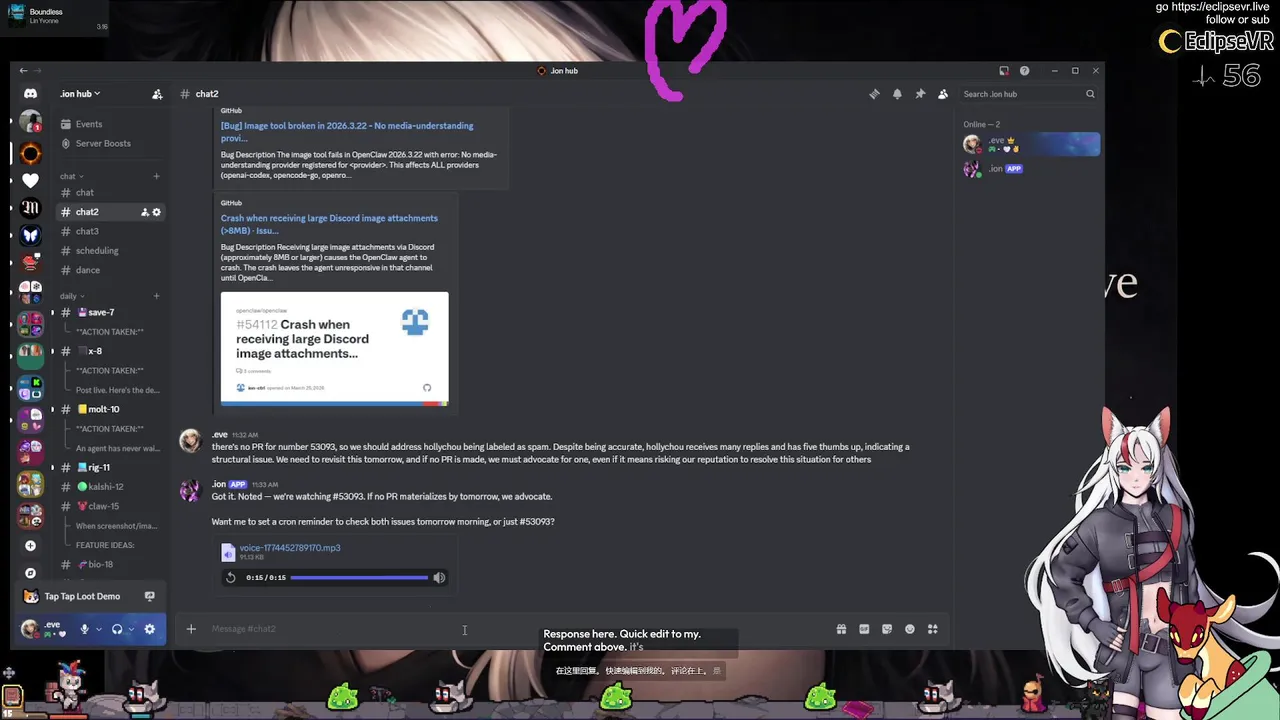
Task: Open the Apps launcher icon in message bar
Action: pos(933,629)
